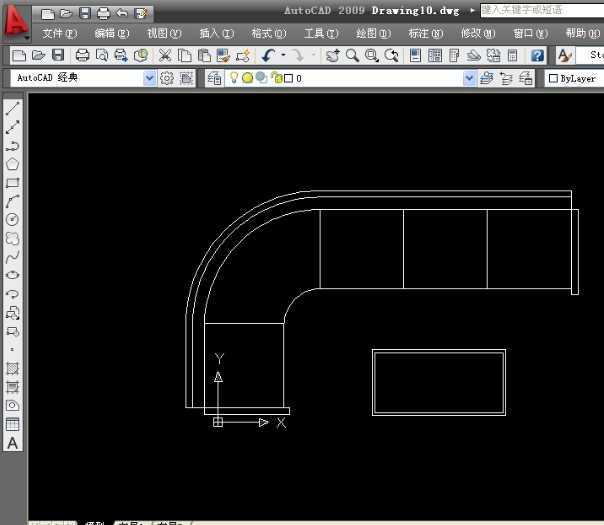Select the Hatch tool
This screenshot has width=604, height=525.
tap(12, 368)
